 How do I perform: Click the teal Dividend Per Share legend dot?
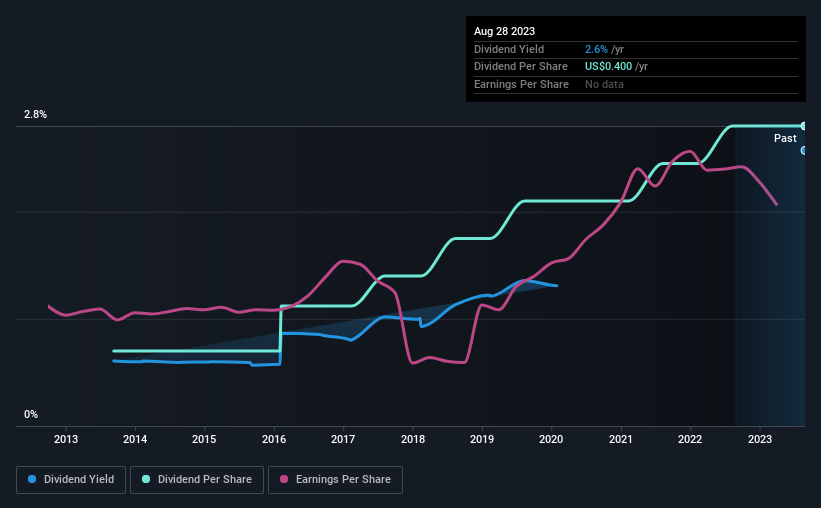[146, 479]
